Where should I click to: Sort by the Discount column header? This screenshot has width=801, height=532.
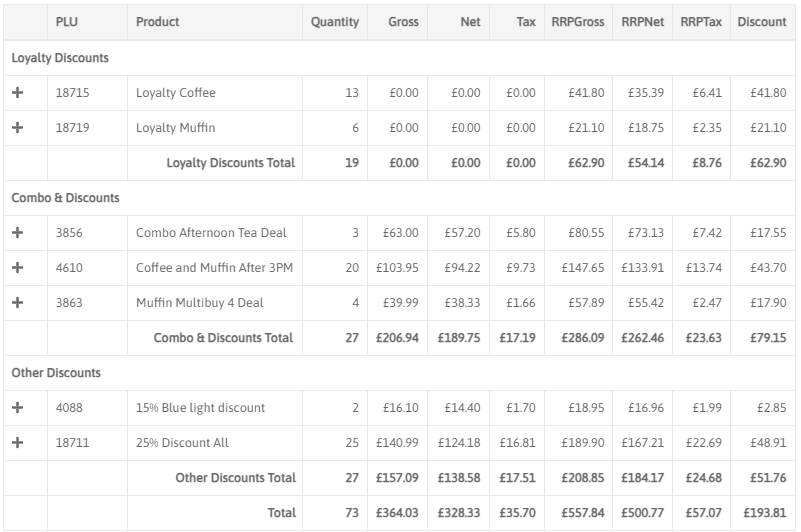click(x=761, y=22)
